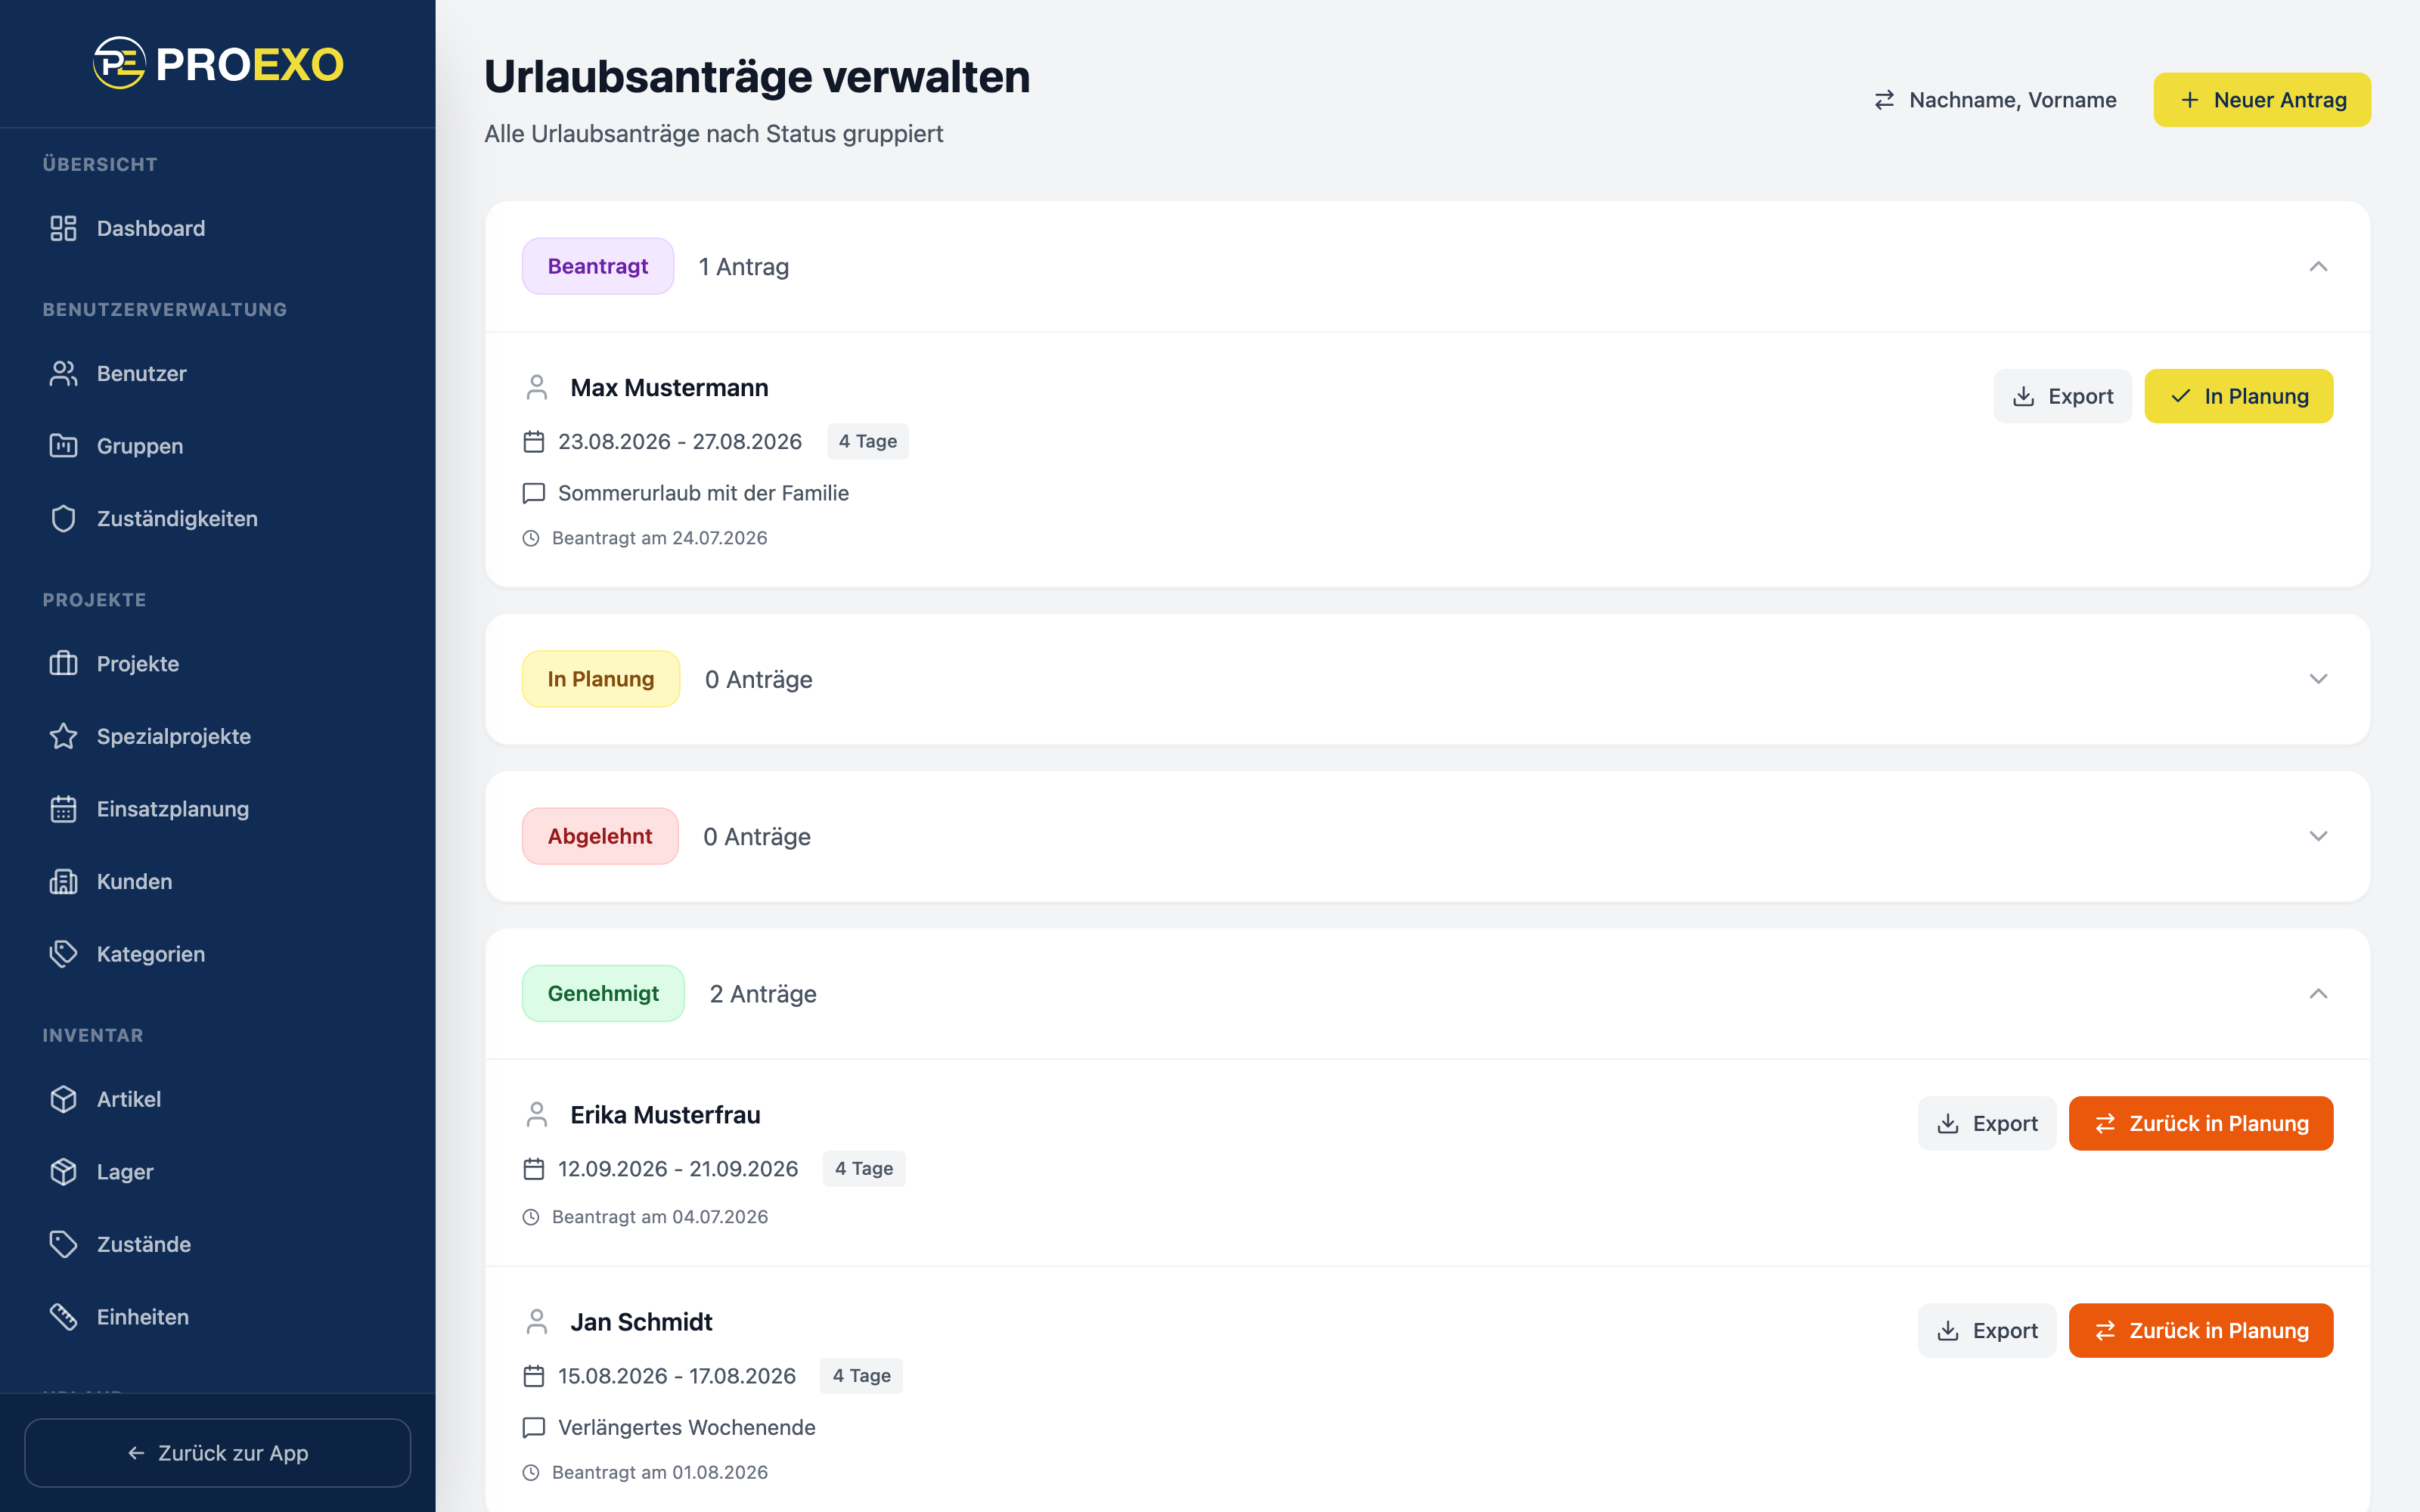Viewport: 2420px width, 1512px height.
Task: Collapse the Genehmigt section
Action: (2318, 993)
